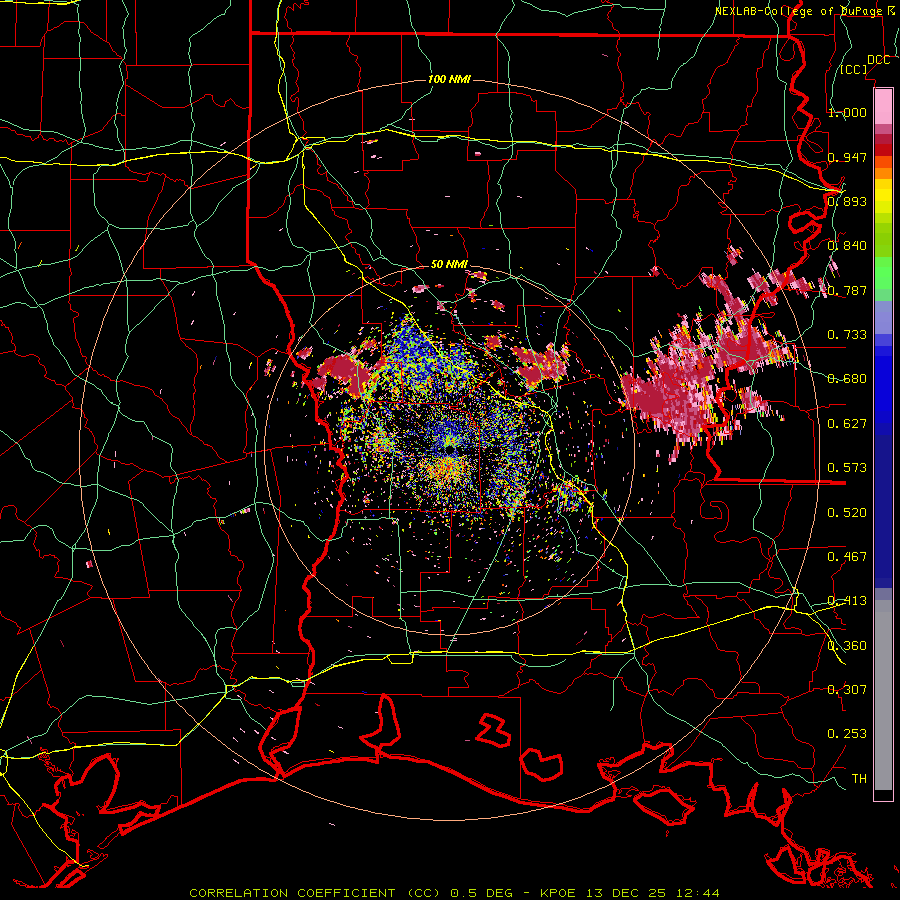Click the gray bottom segment of color scale
Image resolution: width=900 pixels, height=900 pixels.
(883, 700)
